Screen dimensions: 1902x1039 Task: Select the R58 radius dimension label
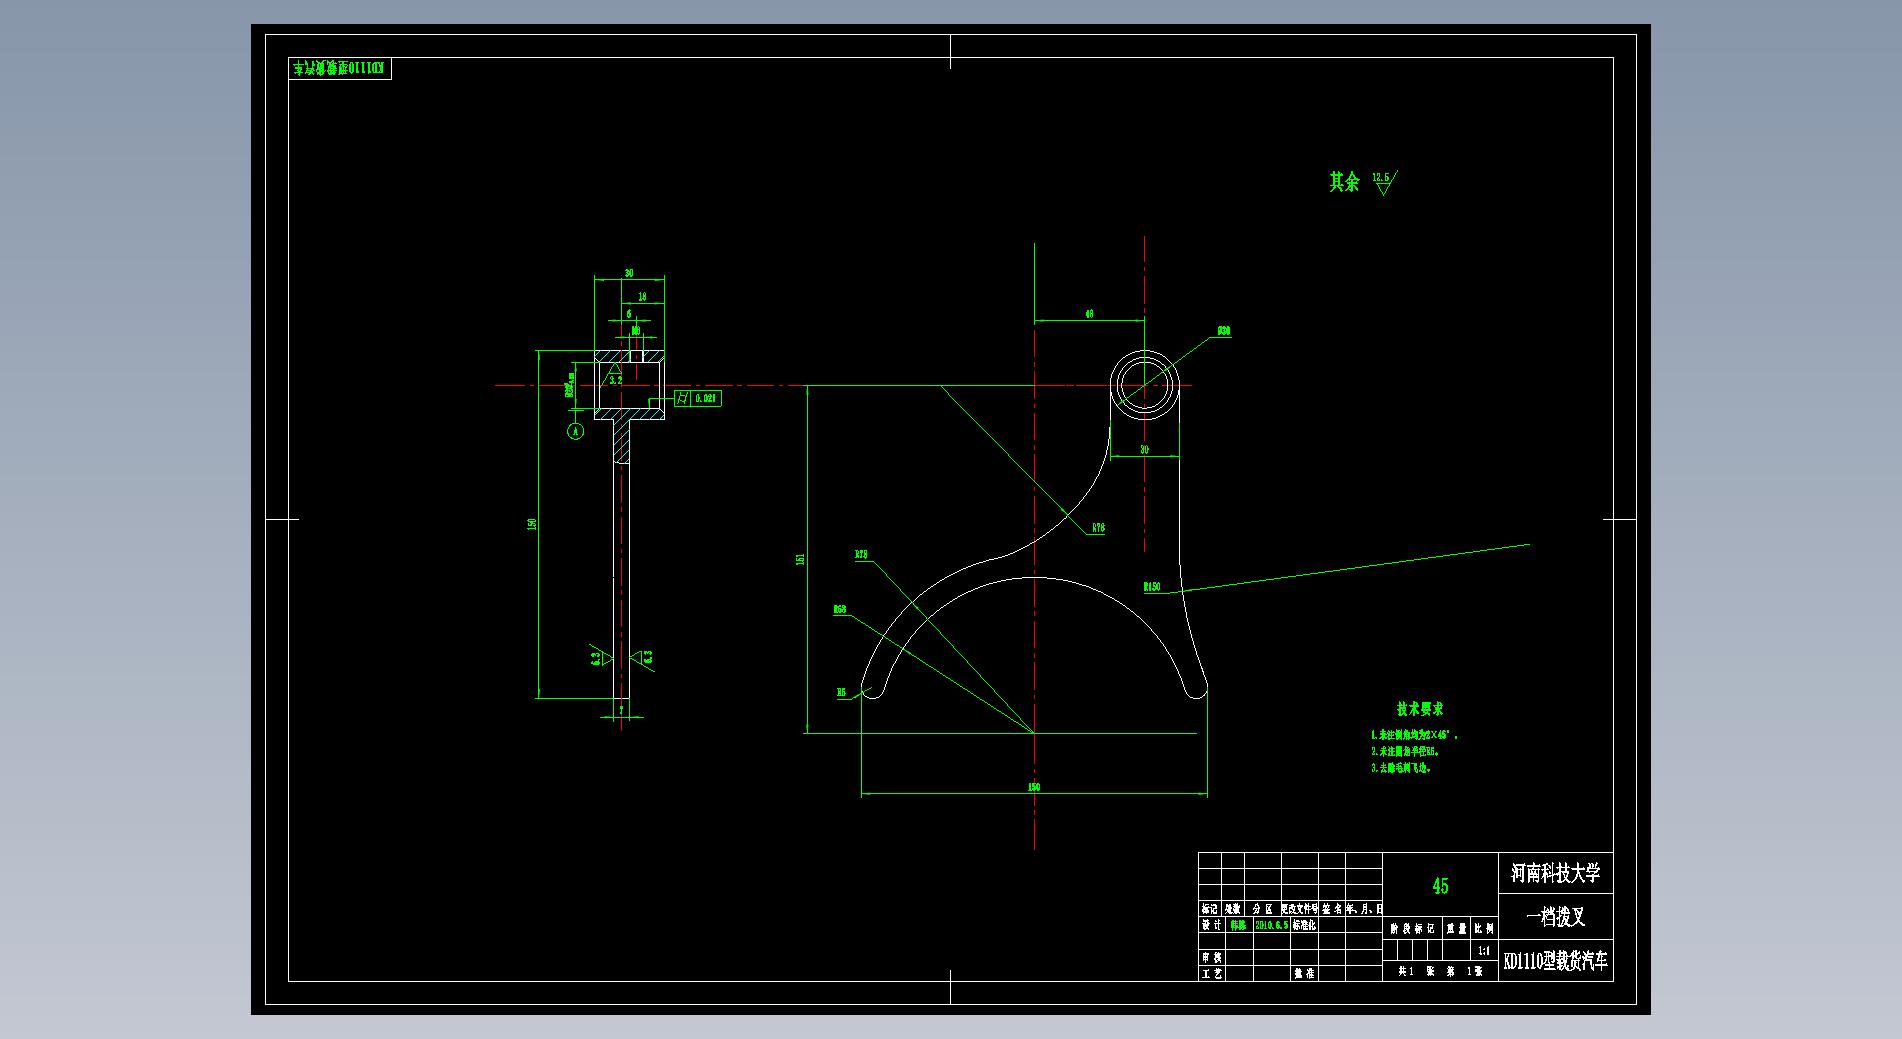point(840,609)
